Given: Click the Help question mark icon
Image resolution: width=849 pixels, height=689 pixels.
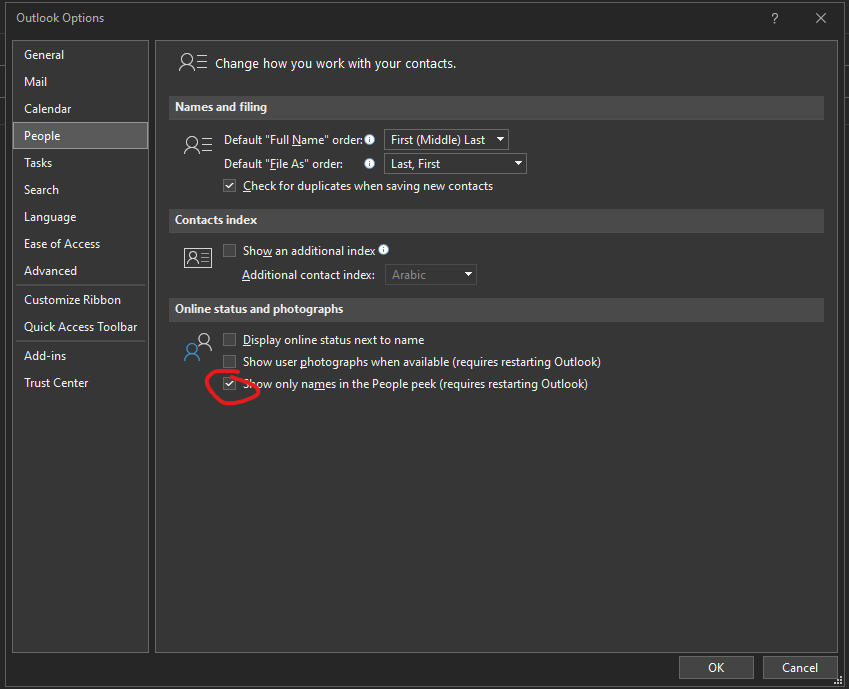Looking at the screenshot, I should [775, 18].
